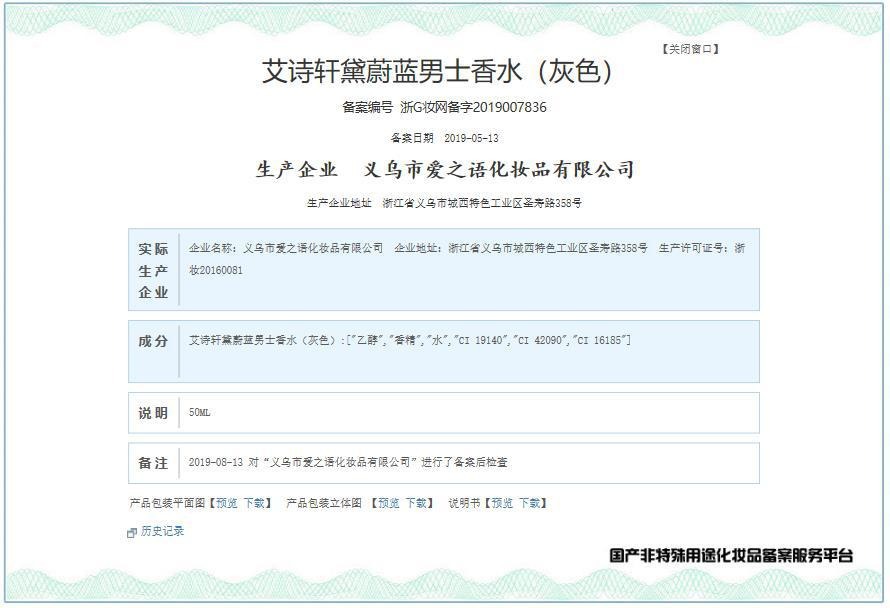Select the ingredient list containing CI 19140
The height and width of the screenshot is (608, 890).
tap(410, 340)
